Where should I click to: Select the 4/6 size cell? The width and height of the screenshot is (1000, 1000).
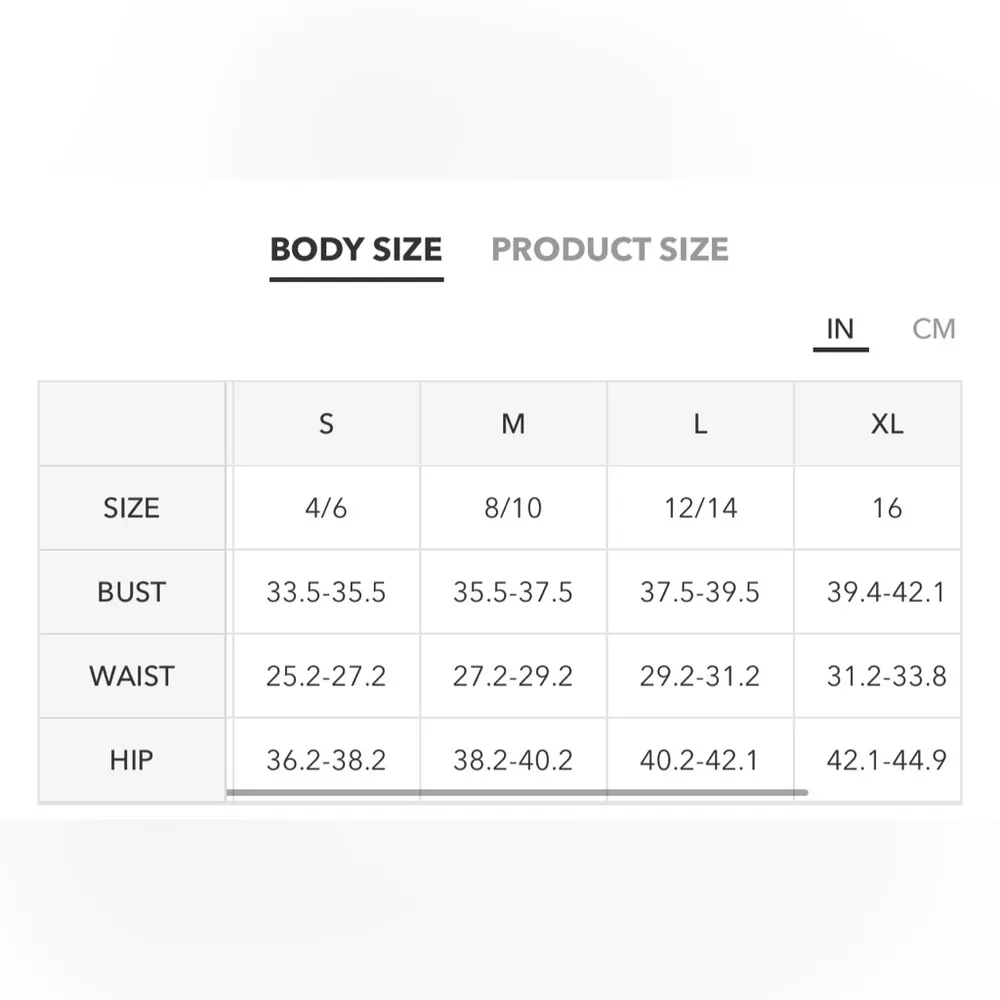click(326, 508)
